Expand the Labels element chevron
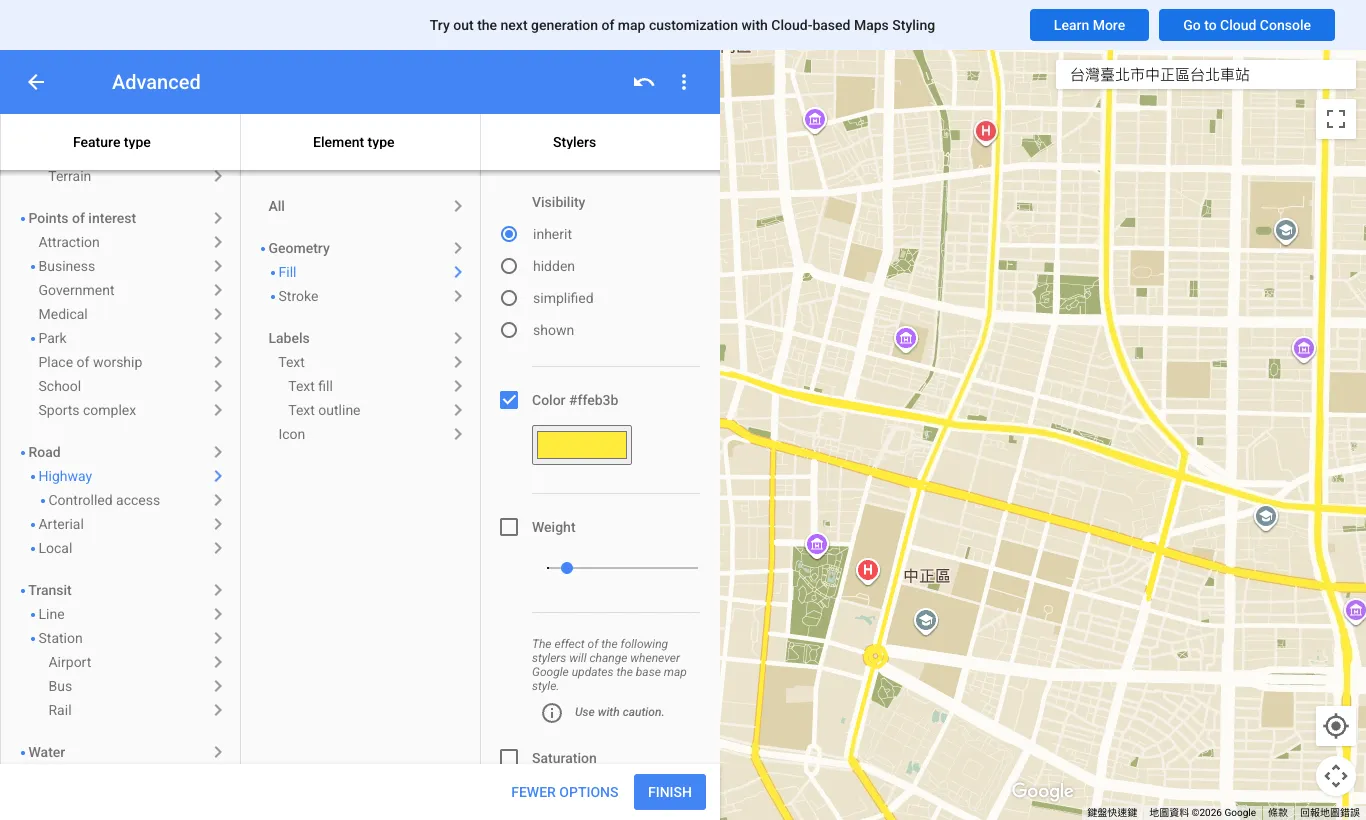1366x820 pixels. click(458, 338)
